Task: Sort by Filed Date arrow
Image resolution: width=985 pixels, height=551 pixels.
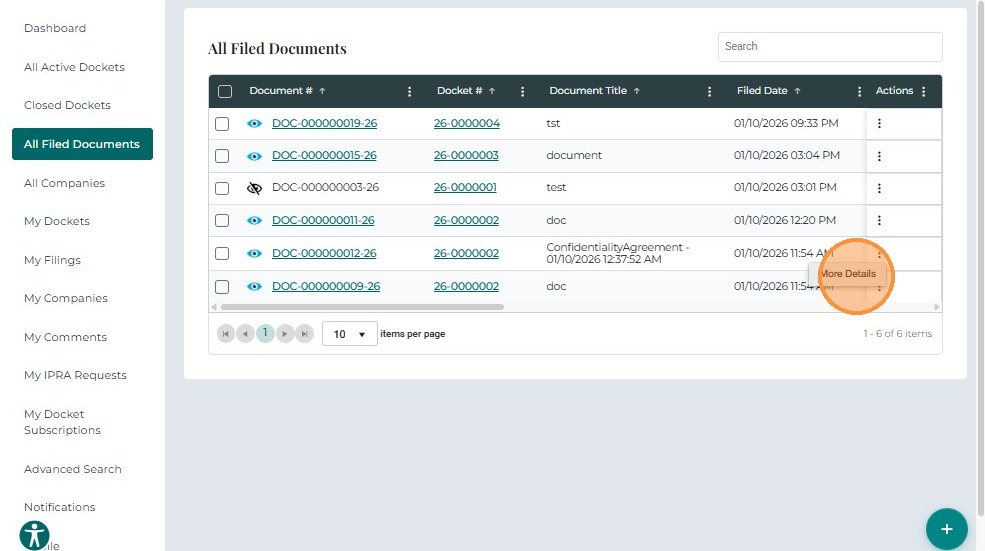Action: tap(797, 91)
